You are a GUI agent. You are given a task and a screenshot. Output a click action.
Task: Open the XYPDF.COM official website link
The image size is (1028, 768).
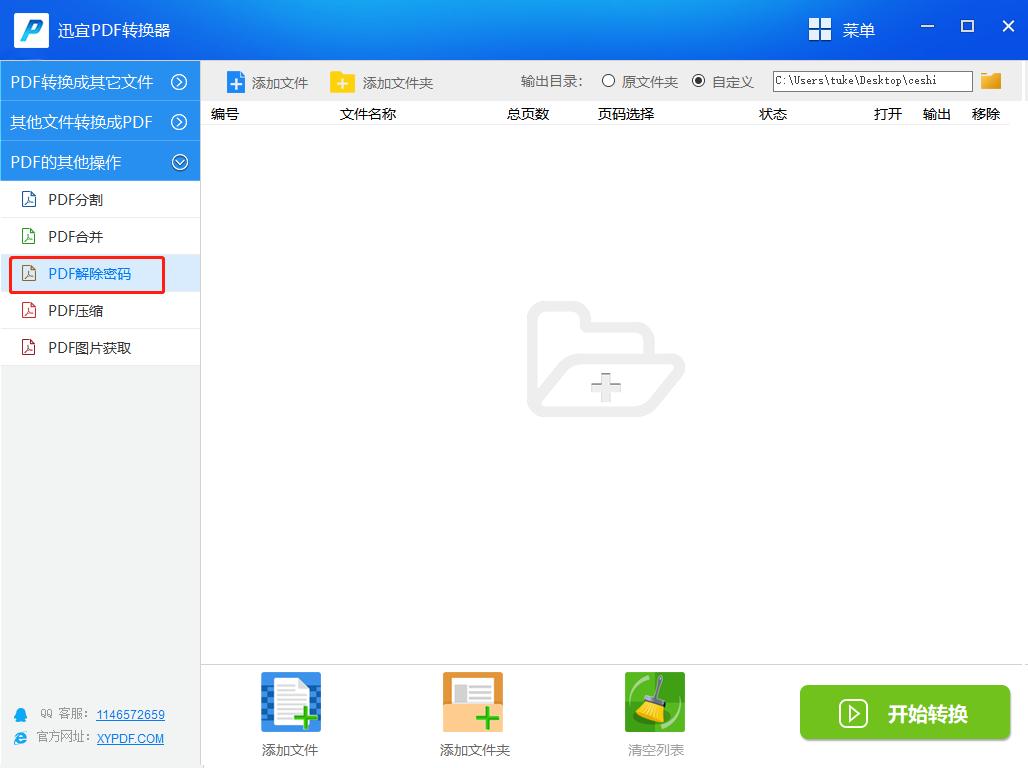(129, 739)
